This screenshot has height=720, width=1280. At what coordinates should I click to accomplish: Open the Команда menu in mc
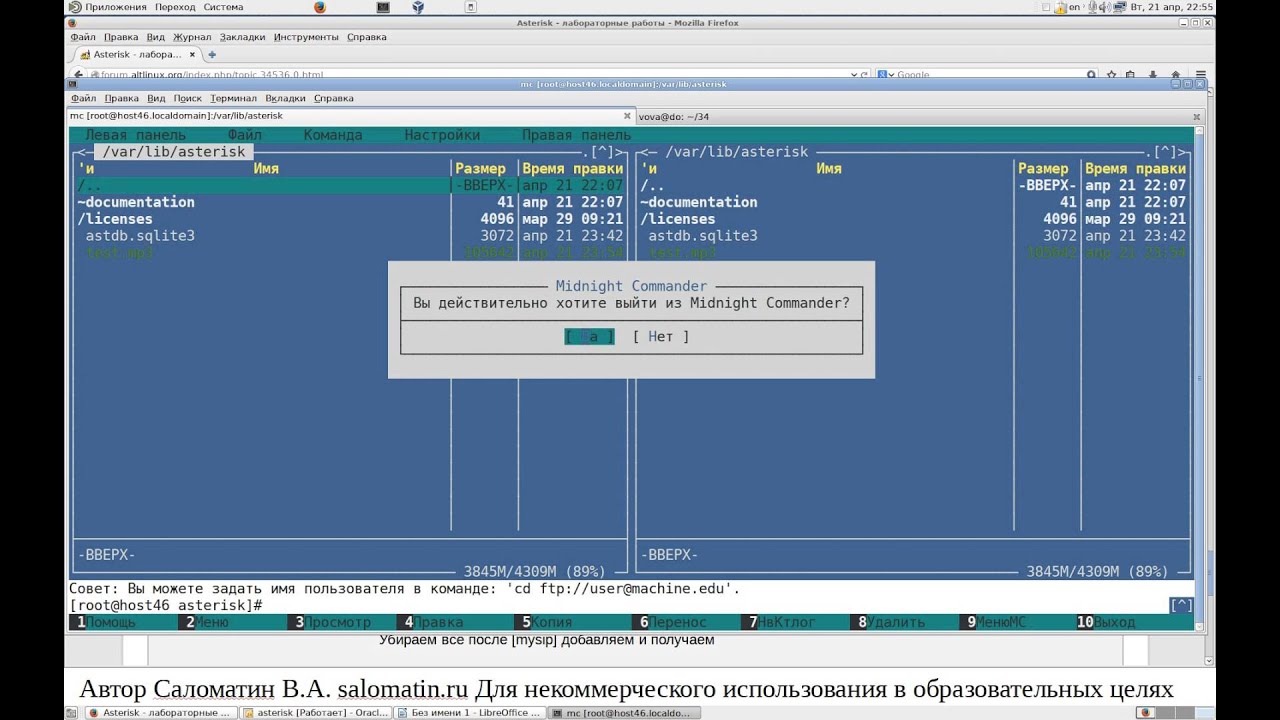(333, 135)
